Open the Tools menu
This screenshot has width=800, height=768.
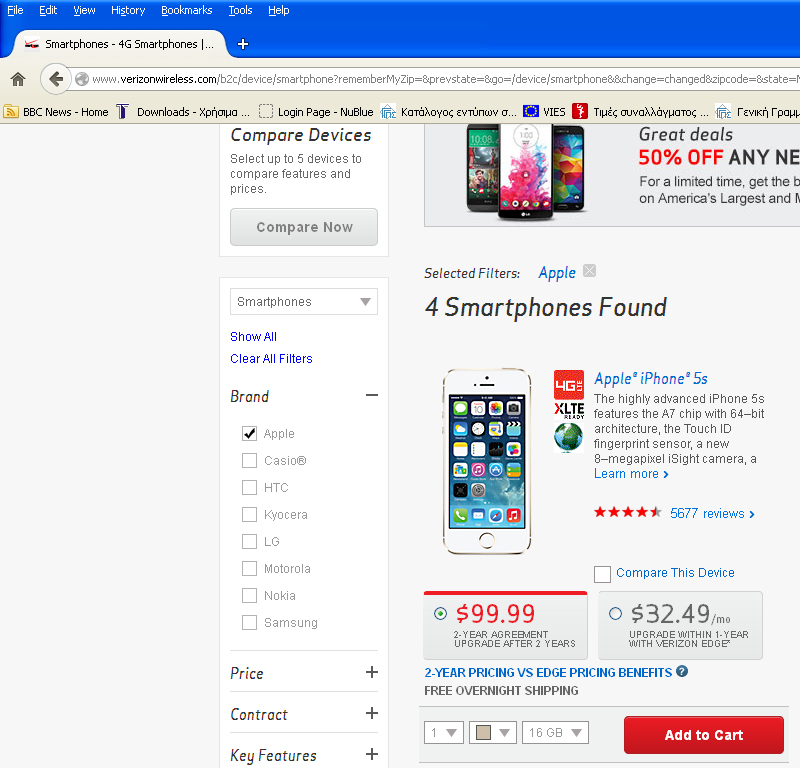coord(240,10)
